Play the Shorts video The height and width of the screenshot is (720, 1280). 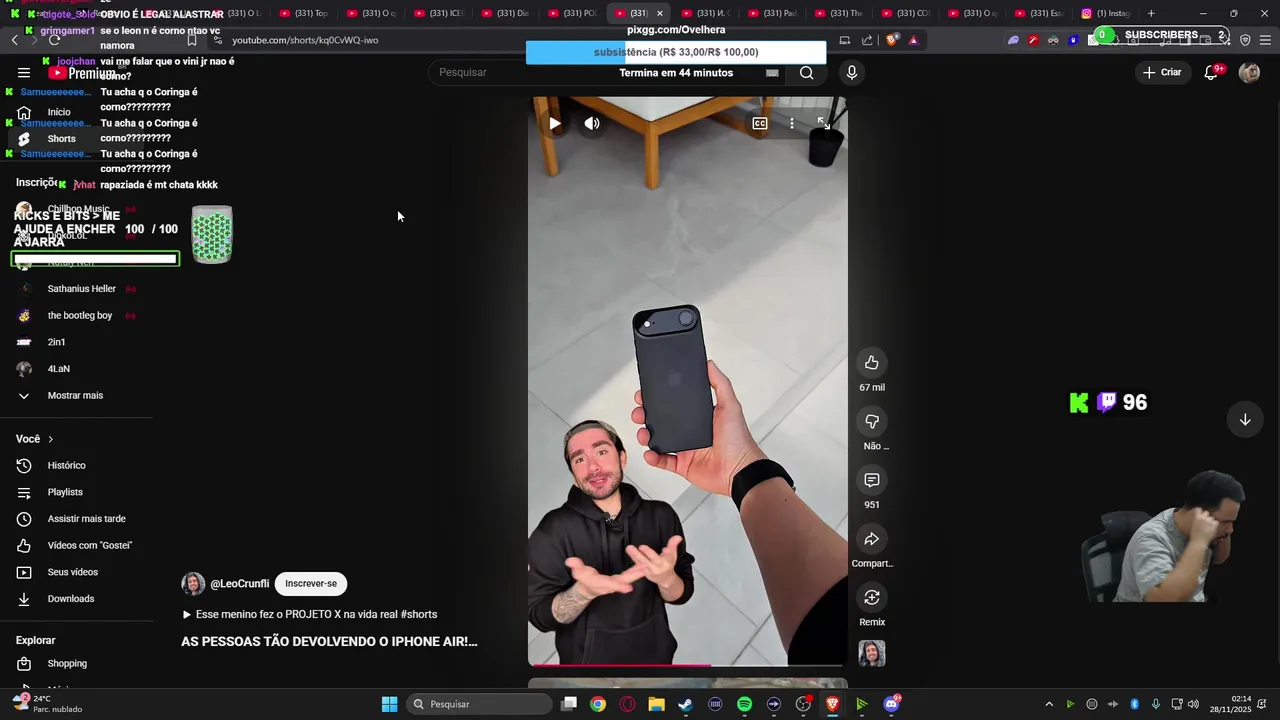[555, 124]
